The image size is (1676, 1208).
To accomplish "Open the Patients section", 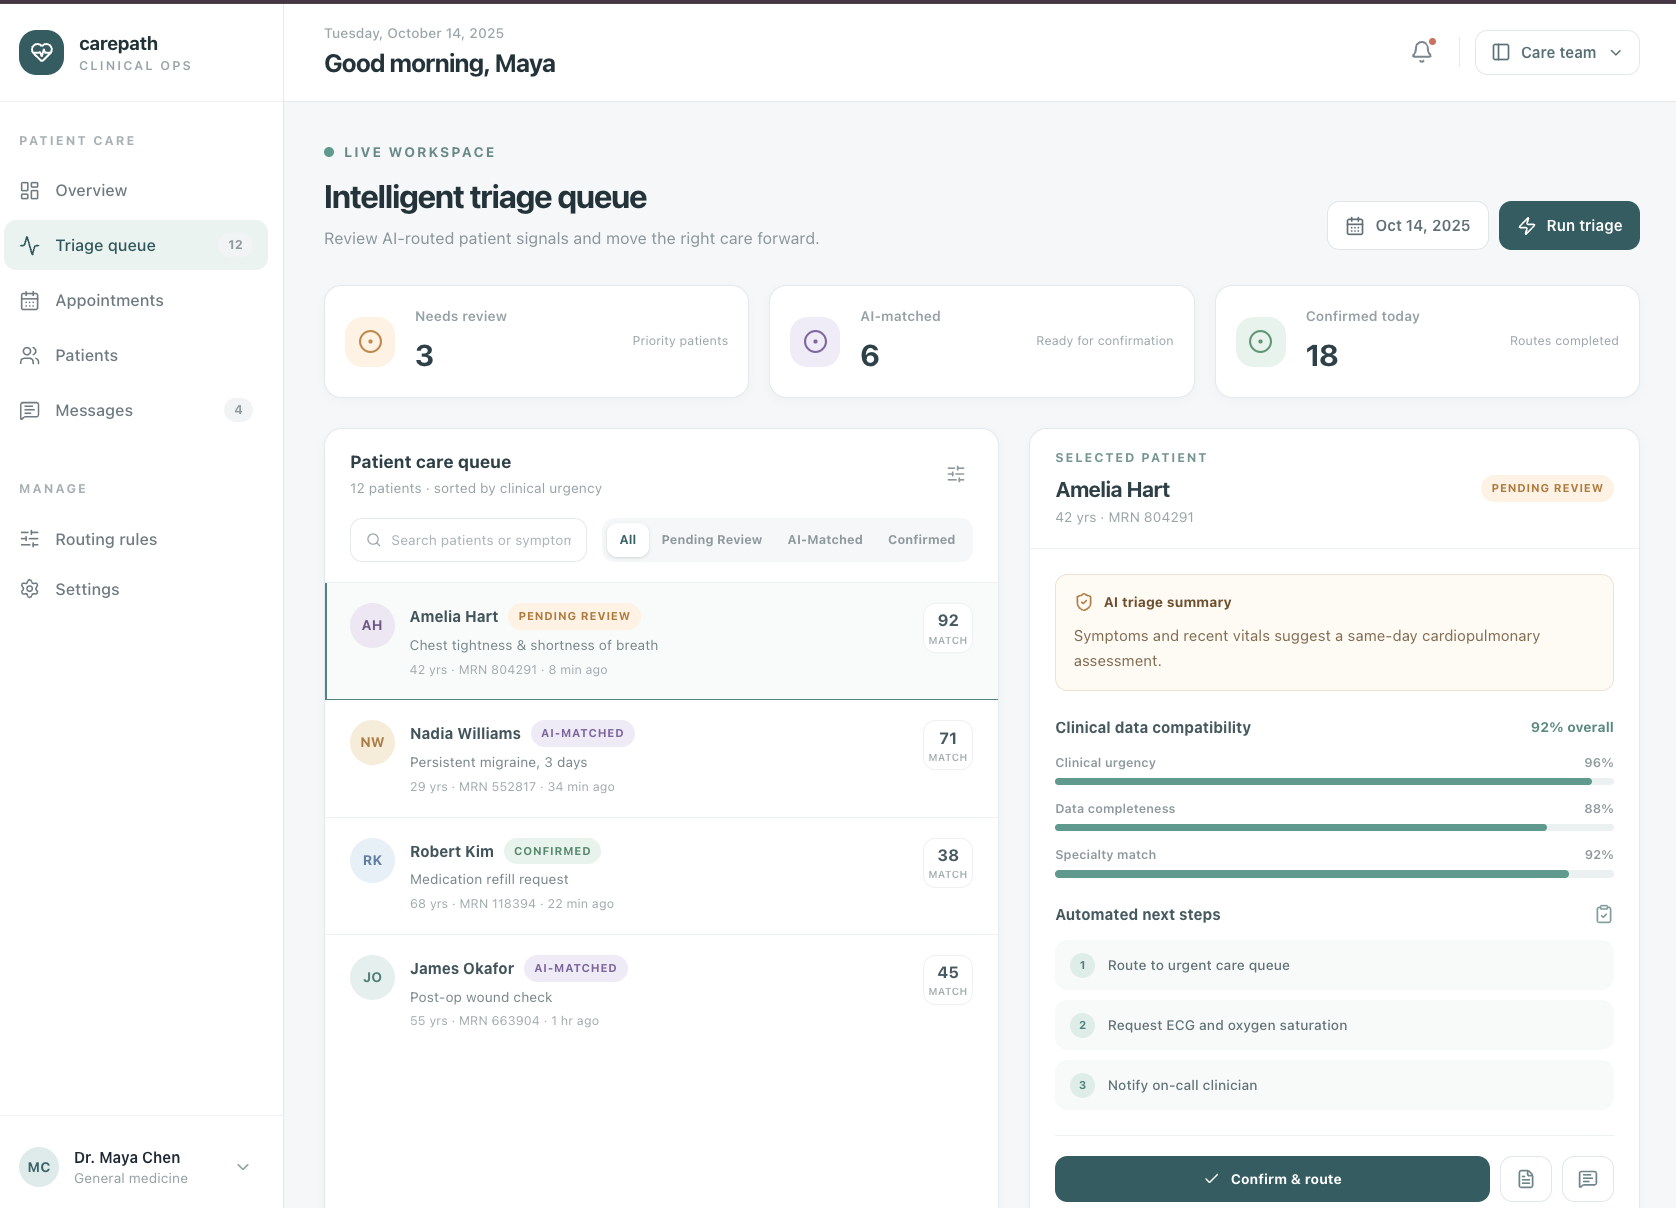I will [x=136, y=355].
